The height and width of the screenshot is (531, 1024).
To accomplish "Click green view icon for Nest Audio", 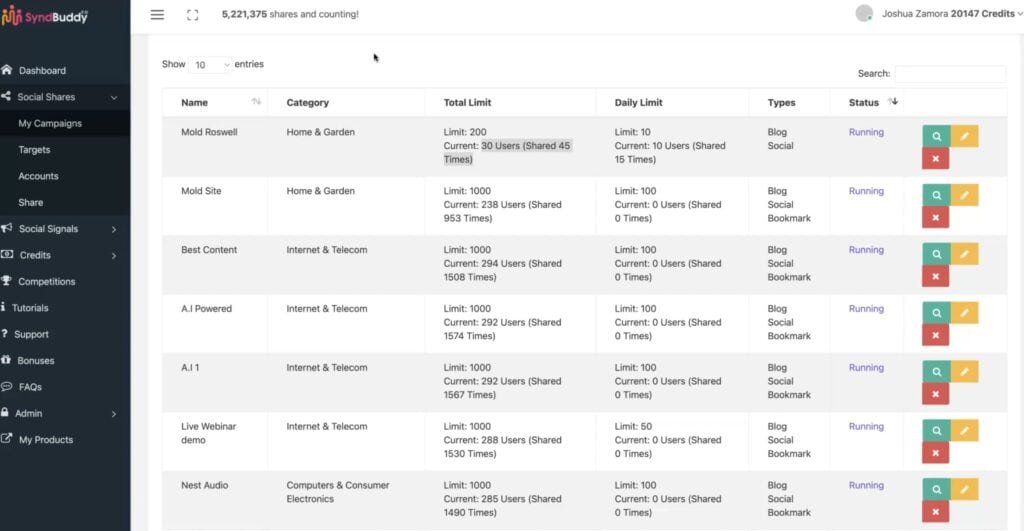I will tap(936, 490).
